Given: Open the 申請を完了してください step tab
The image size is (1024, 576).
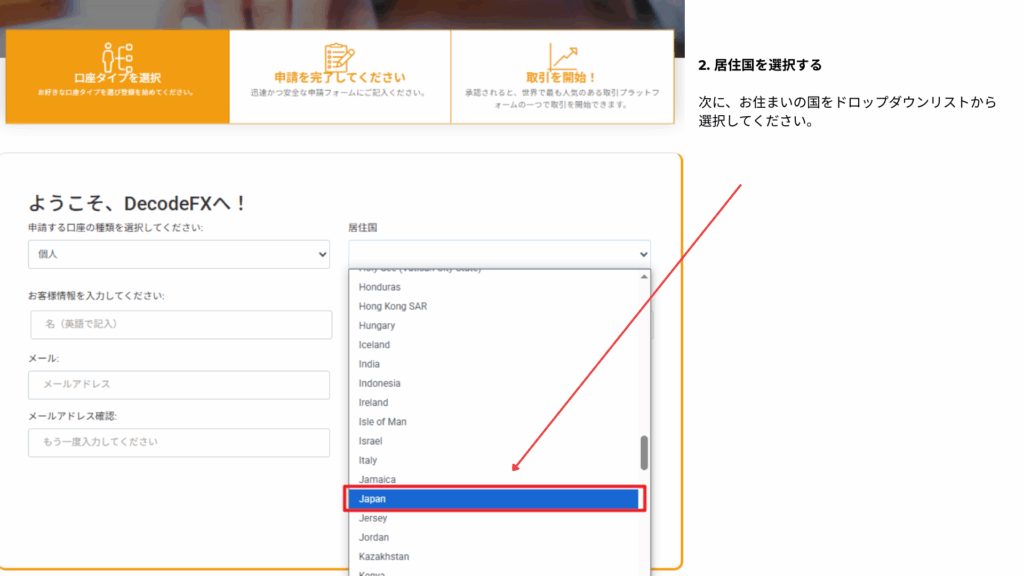Looking at the screenshot, I should tap(340, 77).
